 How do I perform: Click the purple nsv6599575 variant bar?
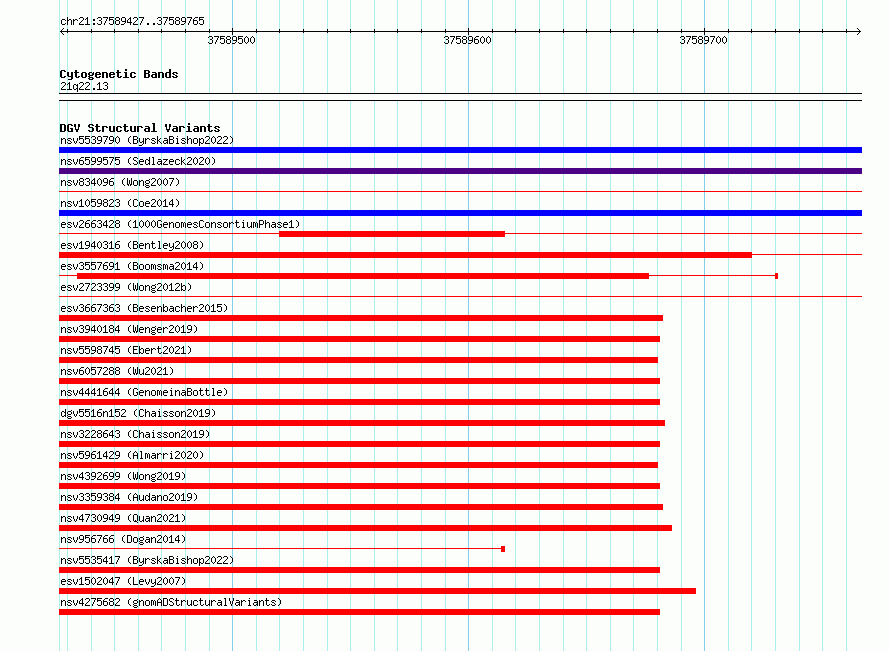click(460, 171)
